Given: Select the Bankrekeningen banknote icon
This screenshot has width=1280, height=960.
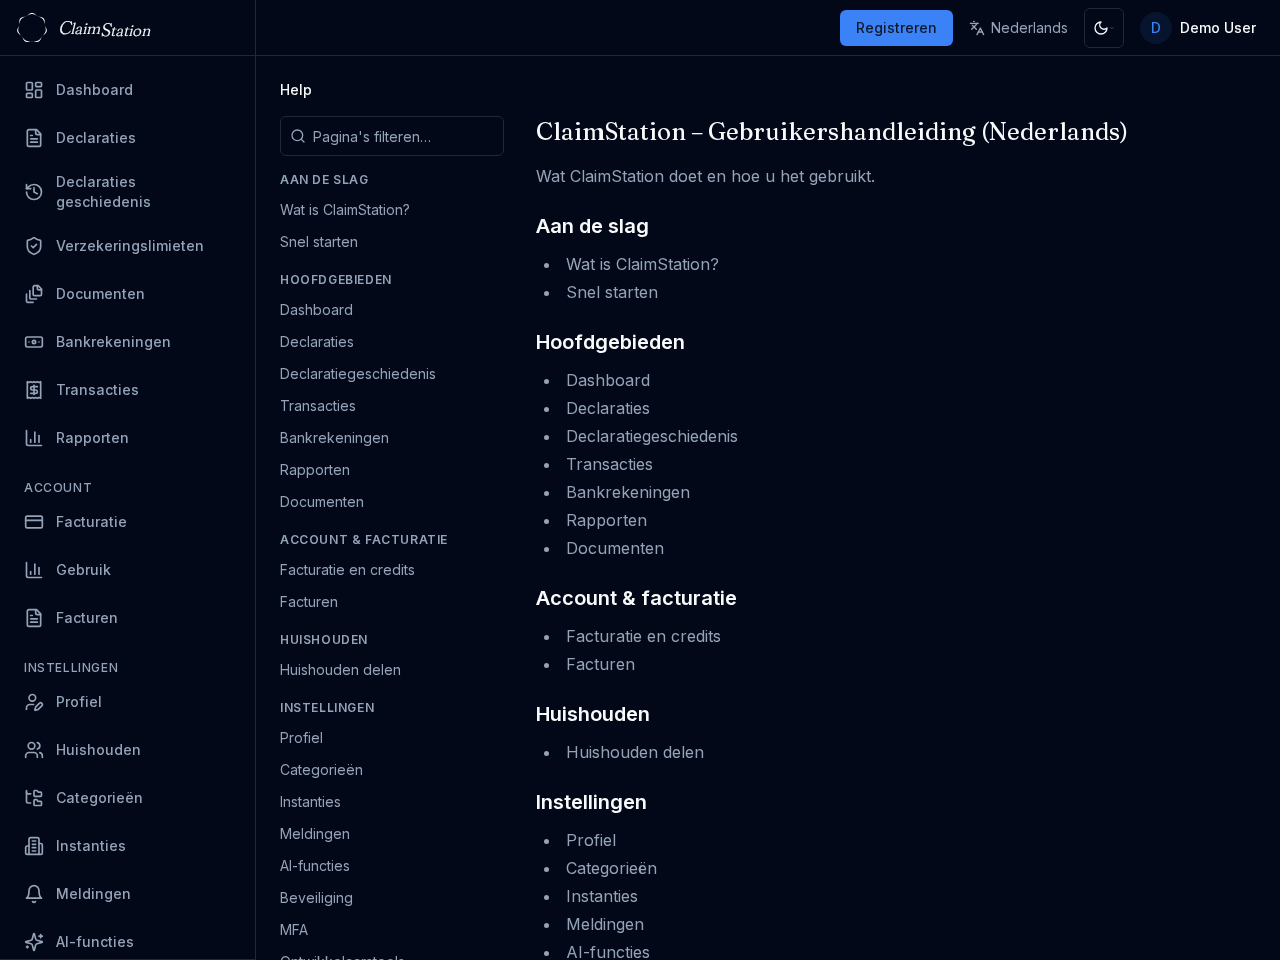Looking at the screenshot, I should (x=34, y=342).
